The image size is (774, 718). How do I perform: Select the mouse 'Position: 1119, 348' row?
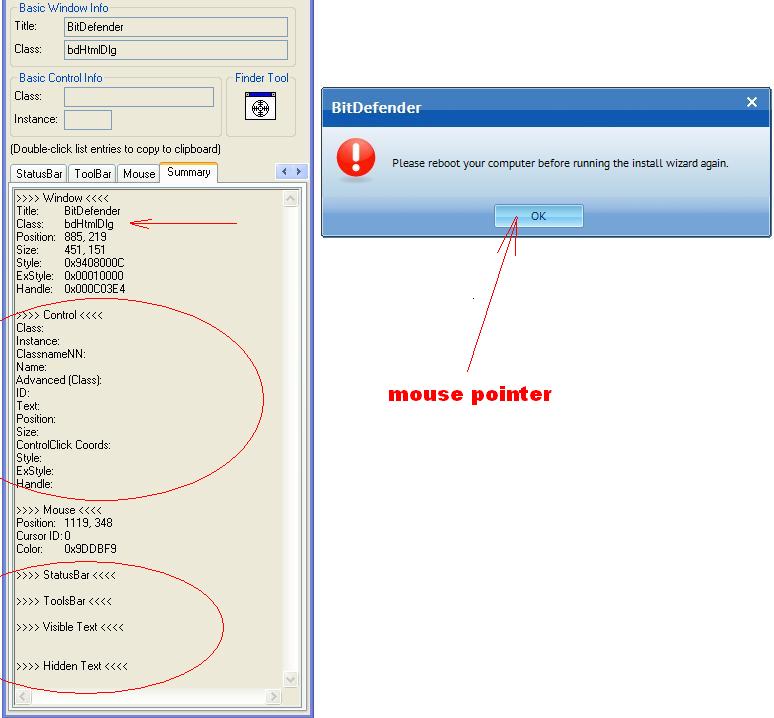pos(64,523)
